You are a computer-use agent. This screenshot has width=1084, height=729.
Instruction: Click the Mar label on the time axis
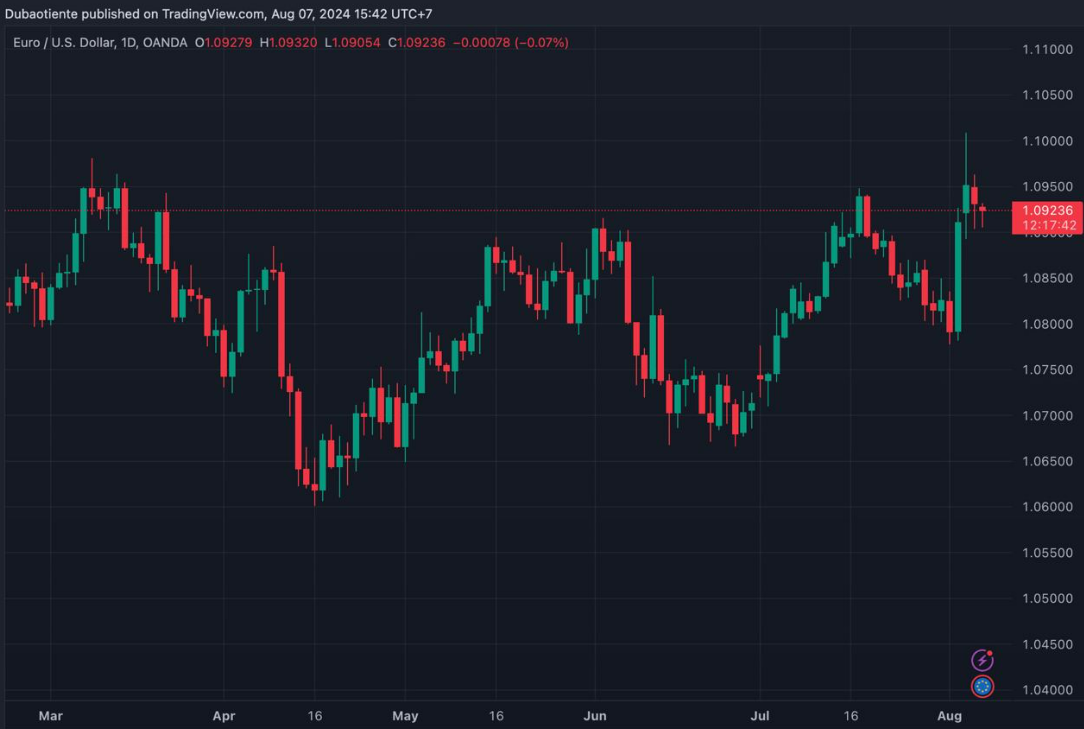pyautogui.click(x=50, y=716)
